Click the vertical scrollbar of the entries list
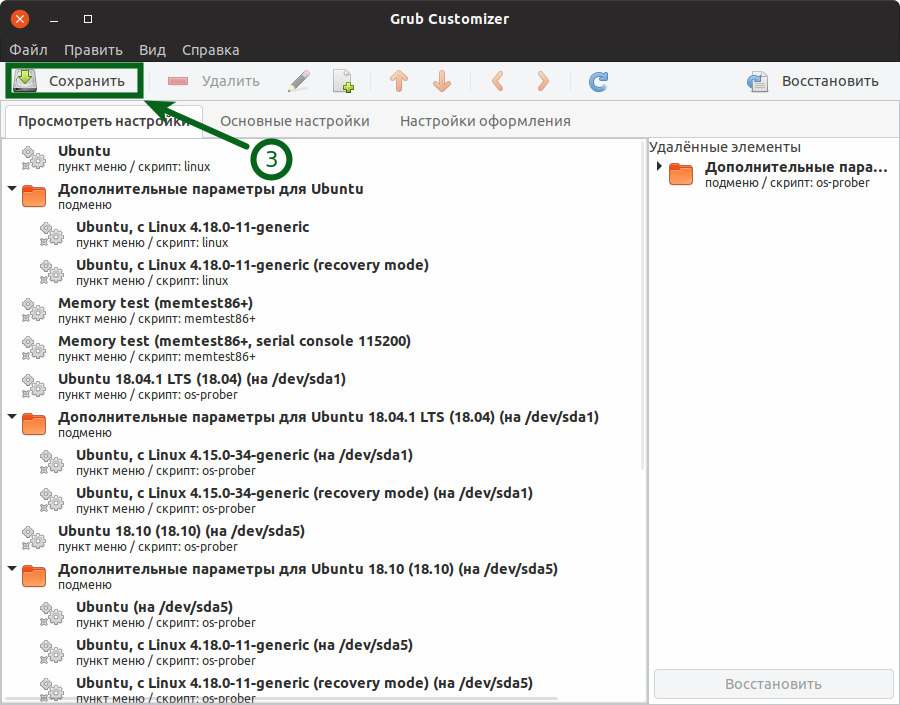Image resolution: width=900 pixels, height=705 pixels. (643, 307)
